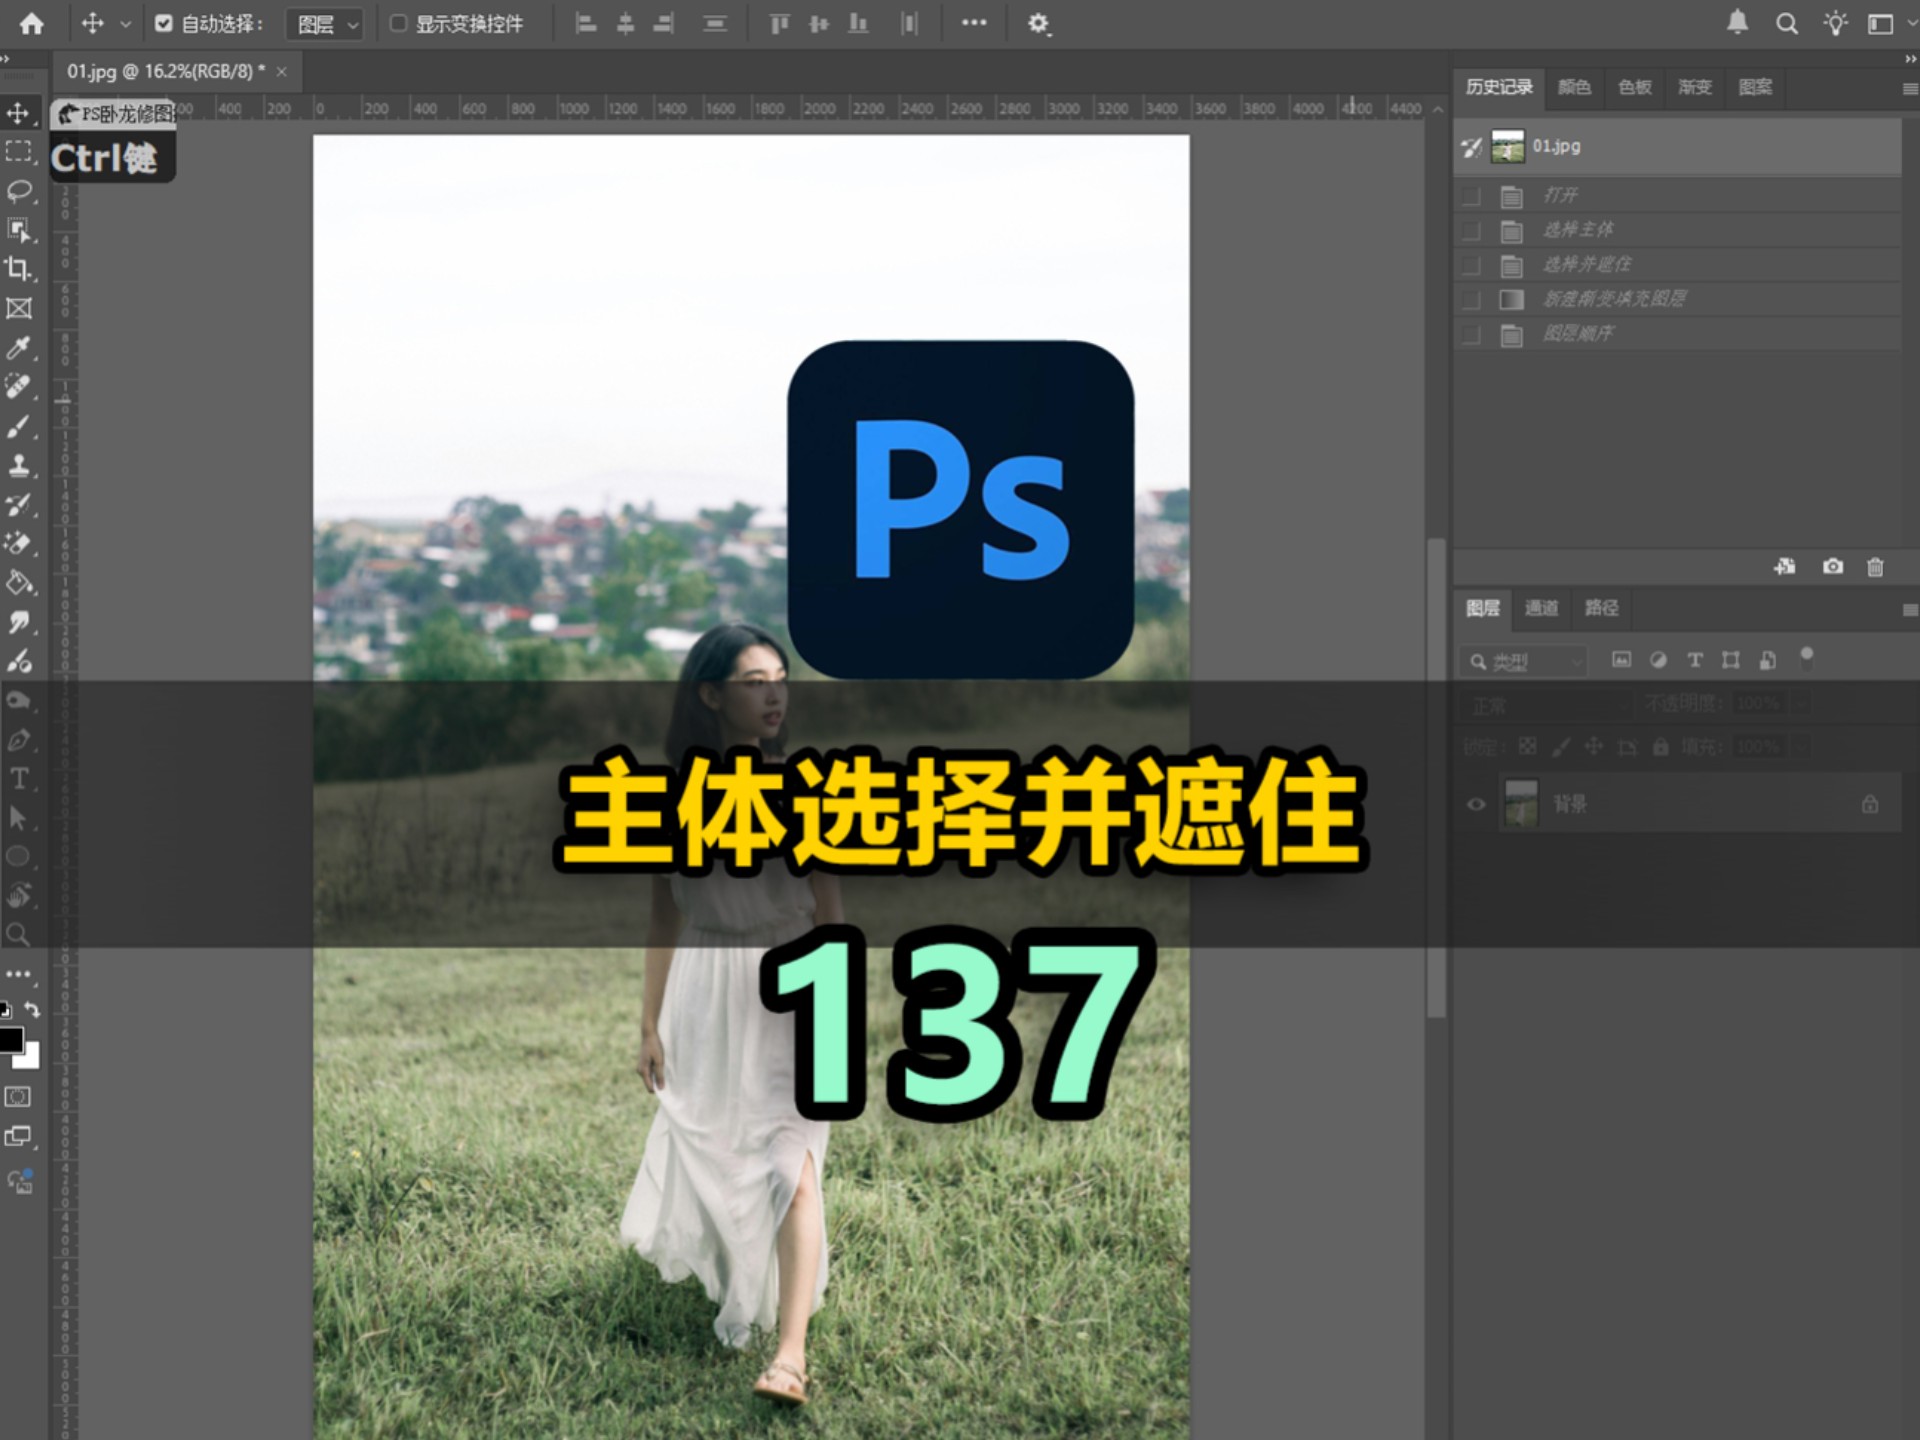1920x1440 pixels.
Task: Set history brush source on 选择并遮住 state
Action: tap(1471, 265)
